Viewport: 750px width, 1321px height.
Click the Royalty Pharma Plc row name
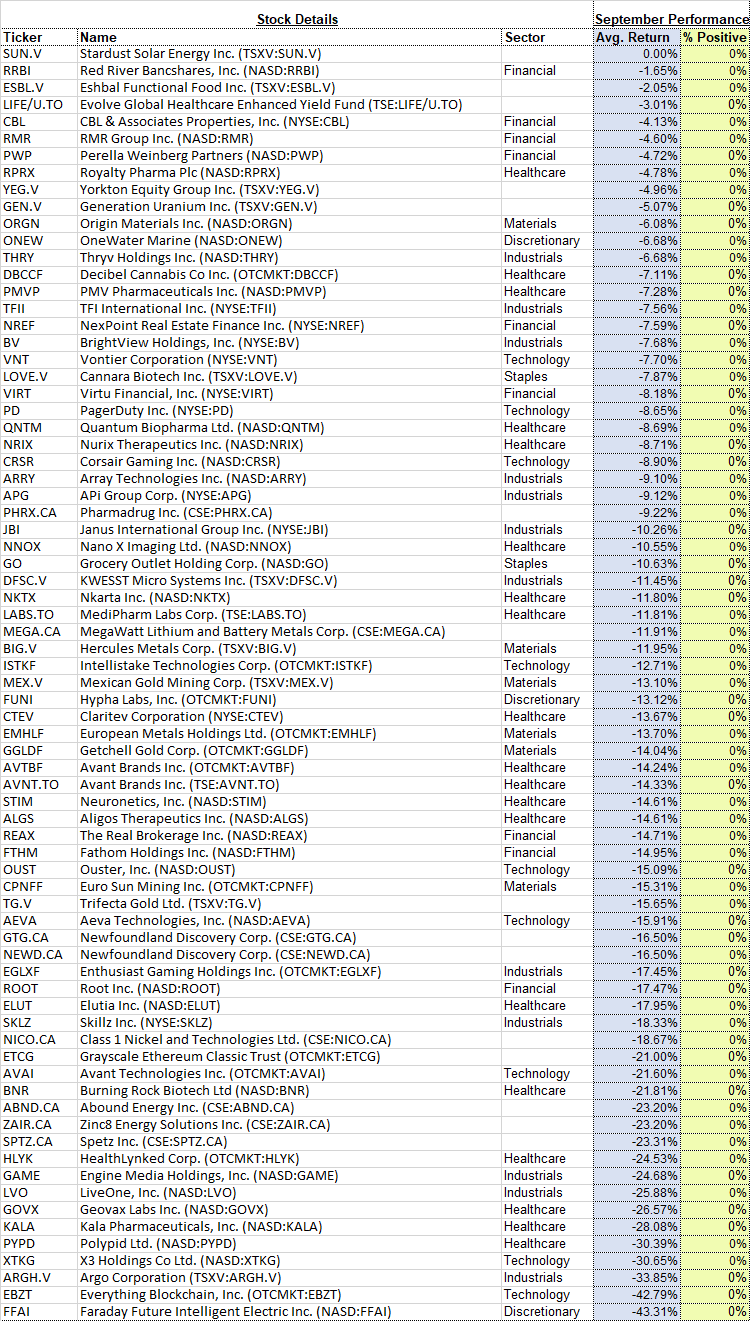tap(290, 172)
